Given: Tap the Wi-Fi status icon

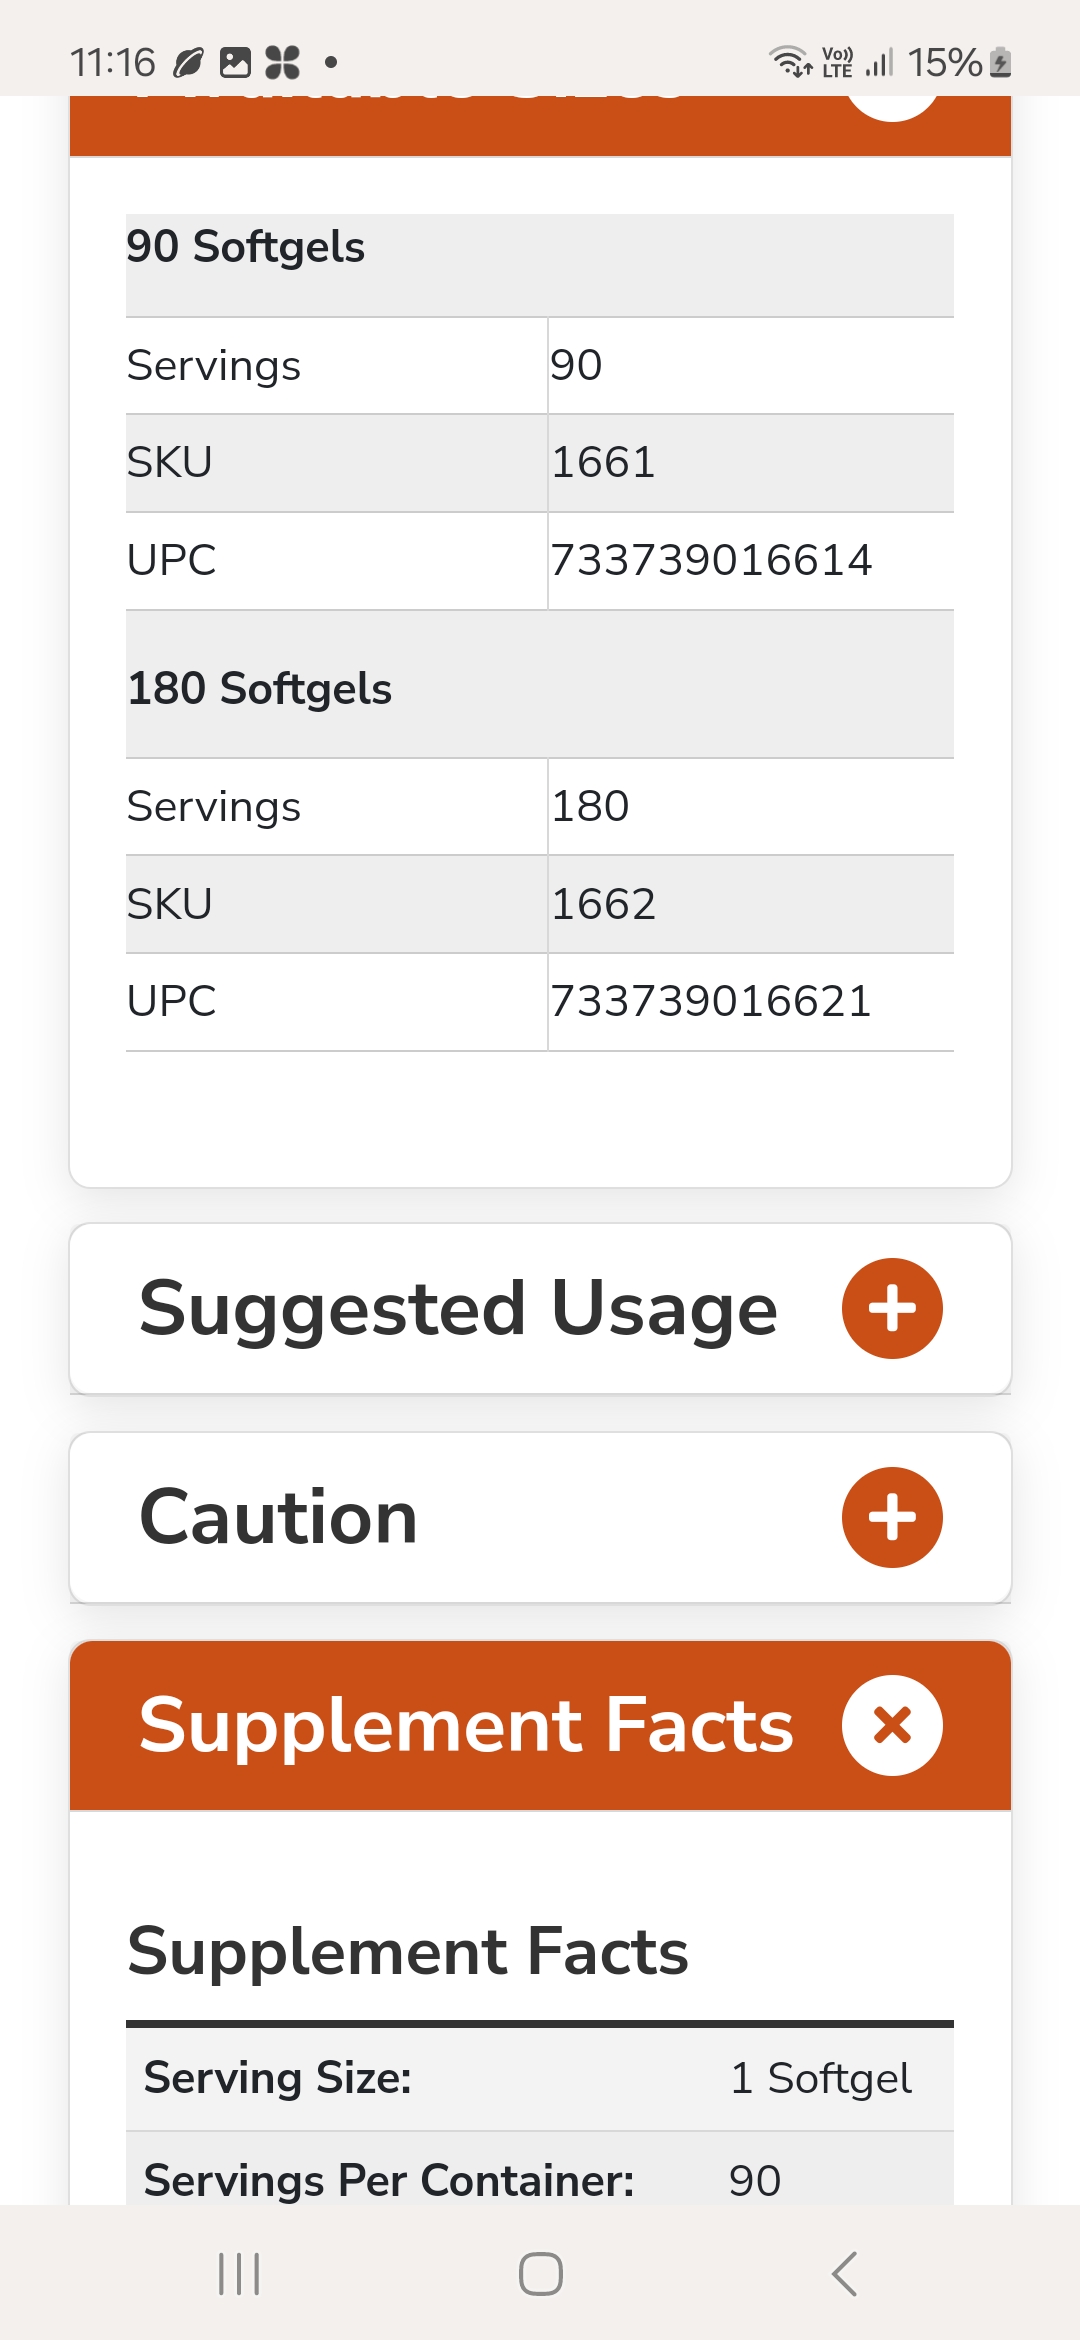Looking at the screenshot, I should (790, 62).
